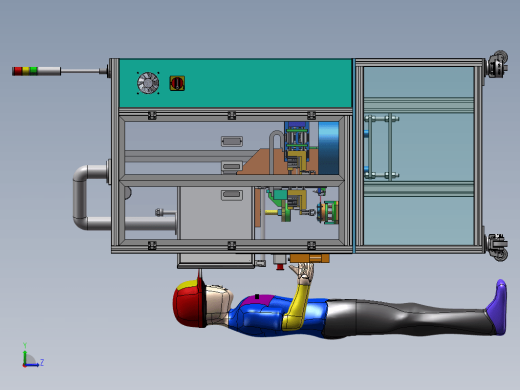
Task: Select the gray U-shaped exhaust pipe
Action: [x=91, y=197]
